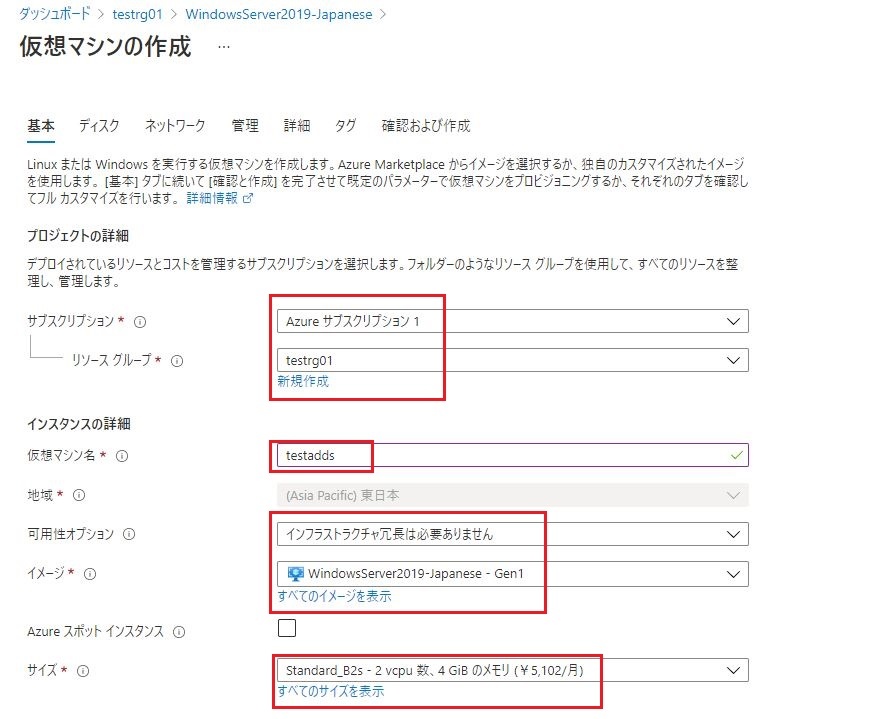874x719 pixels.
Task: Click info icon next to サイズ
Action: tap(82, 671)
